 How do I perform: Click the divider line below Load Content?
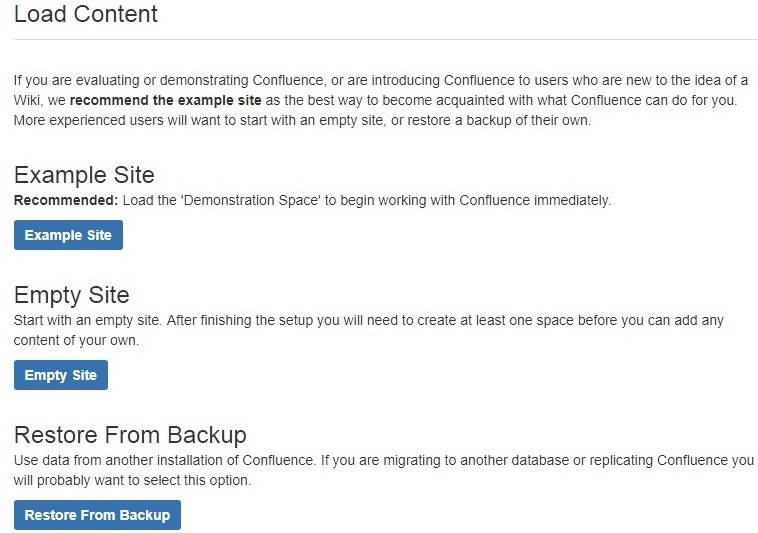pyautogui.click(x=385, y=40)
